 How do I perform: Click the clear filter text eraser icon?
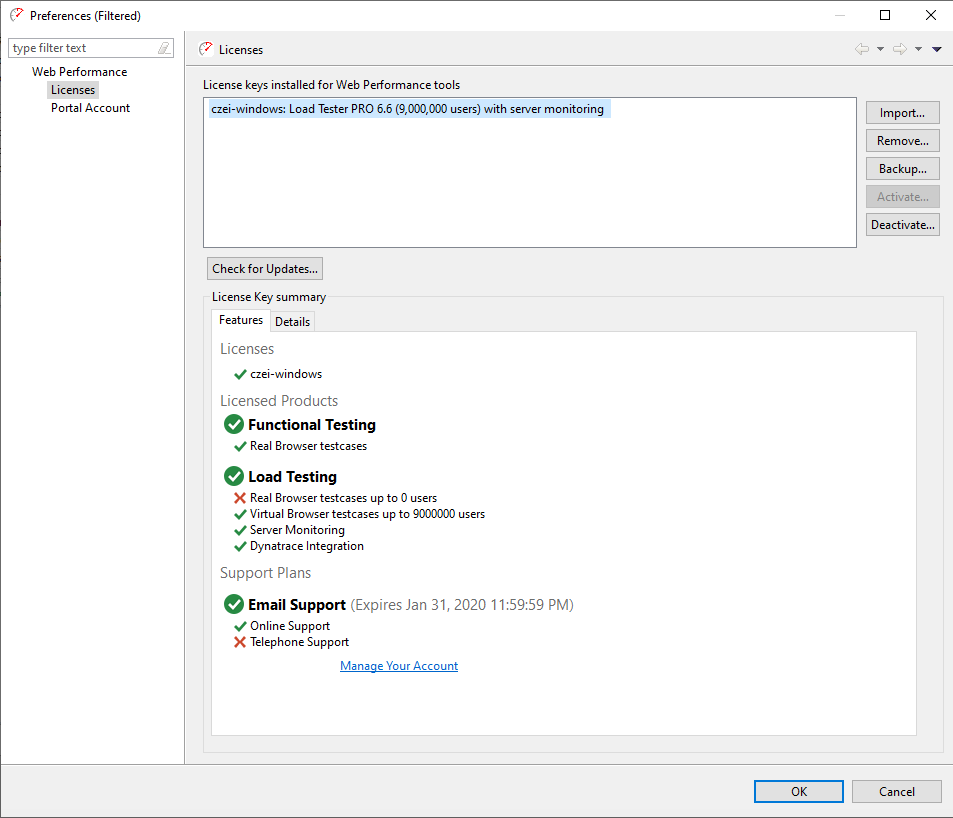pyautogui.click(x=163, y=48)
